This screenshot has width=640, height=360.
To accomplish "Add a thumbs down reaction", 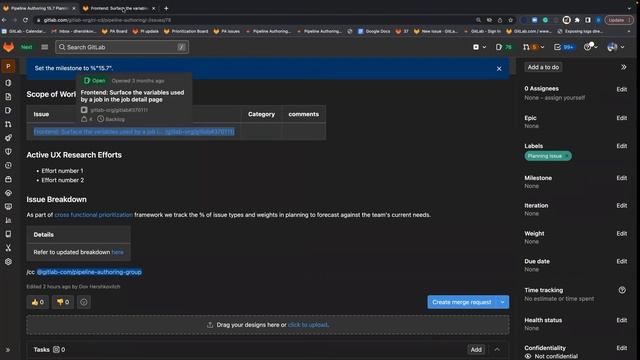I will tap(63, 302).
